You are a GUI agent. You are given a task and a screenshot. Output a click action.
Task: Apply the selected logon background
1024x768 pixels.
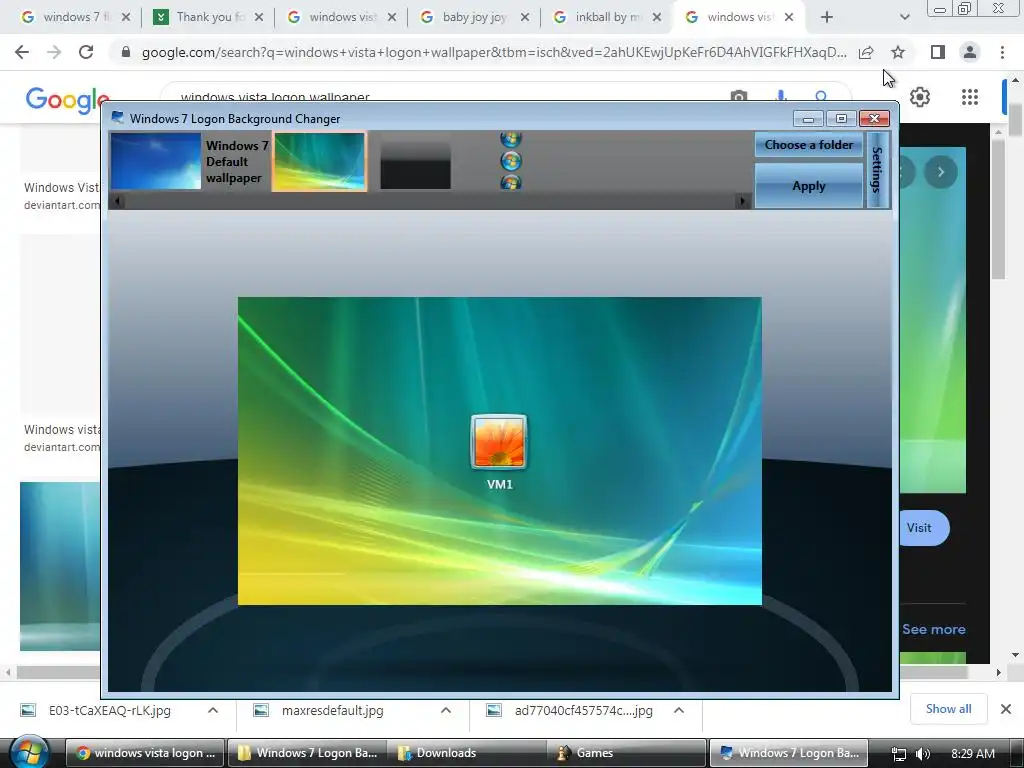pos(808,186)
